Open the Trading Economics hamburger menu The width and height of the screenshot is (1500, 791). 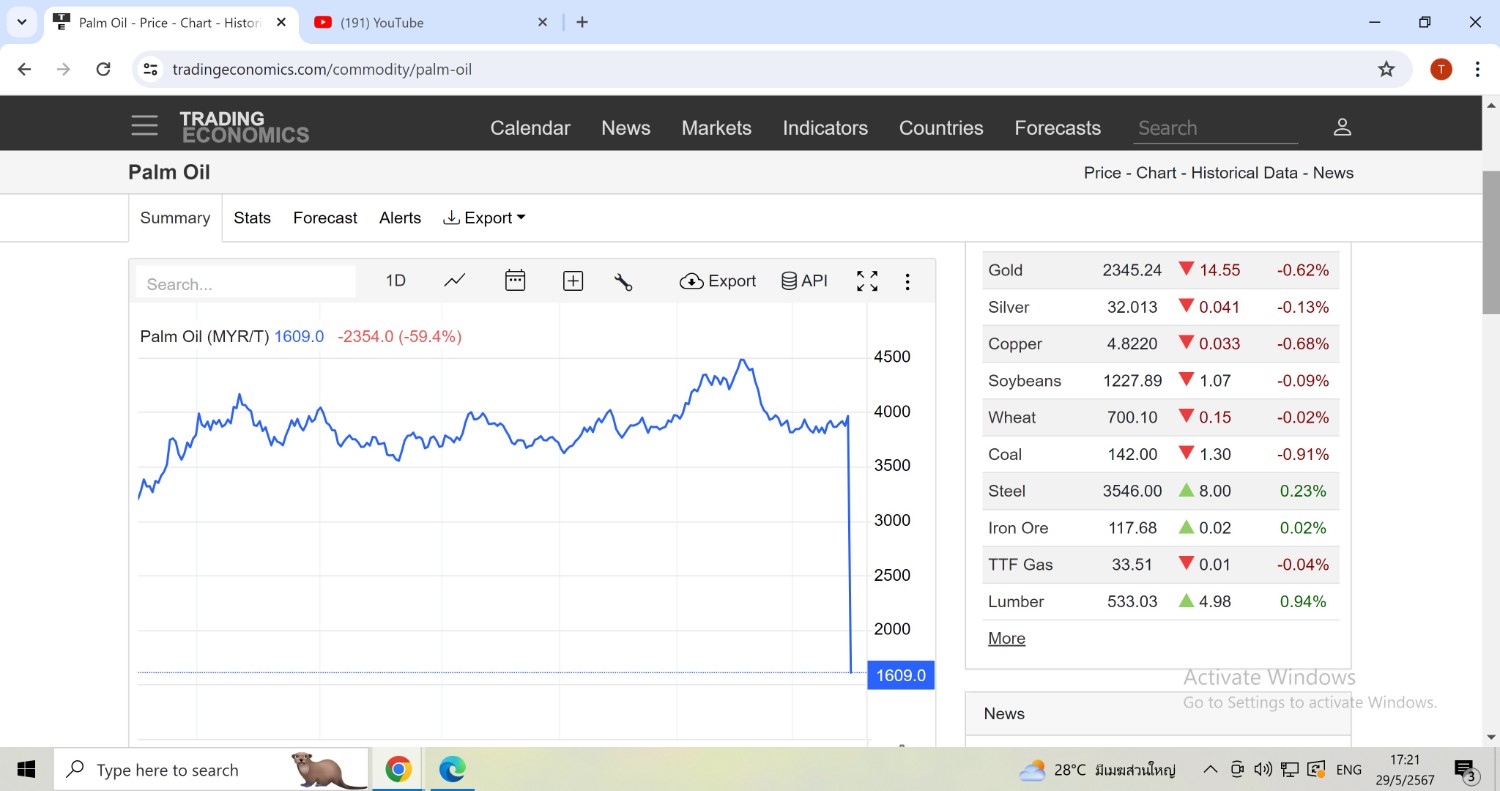click(x=144, y=126)
